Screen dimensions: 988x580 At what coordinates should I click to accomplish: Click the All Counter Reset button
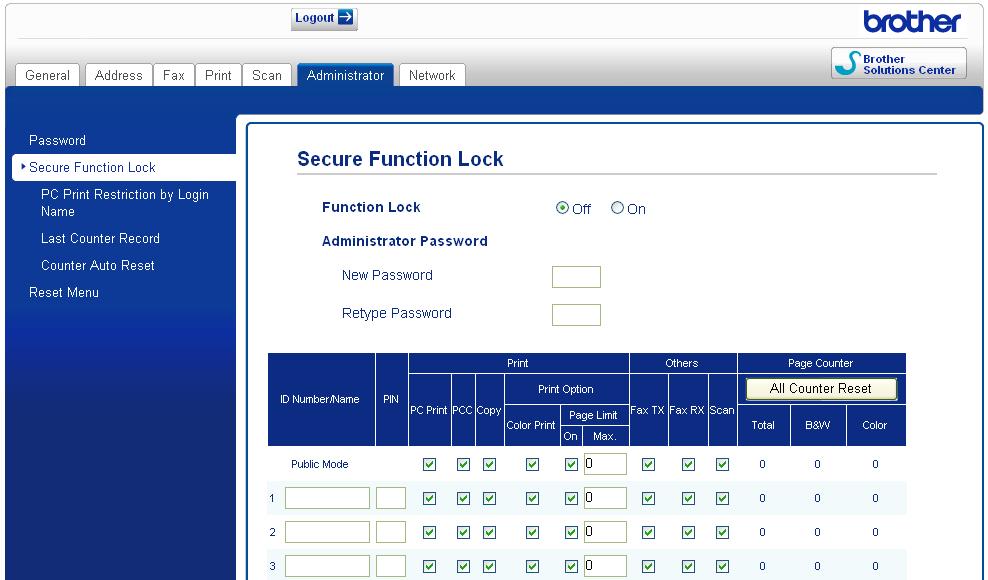(821, 389)
